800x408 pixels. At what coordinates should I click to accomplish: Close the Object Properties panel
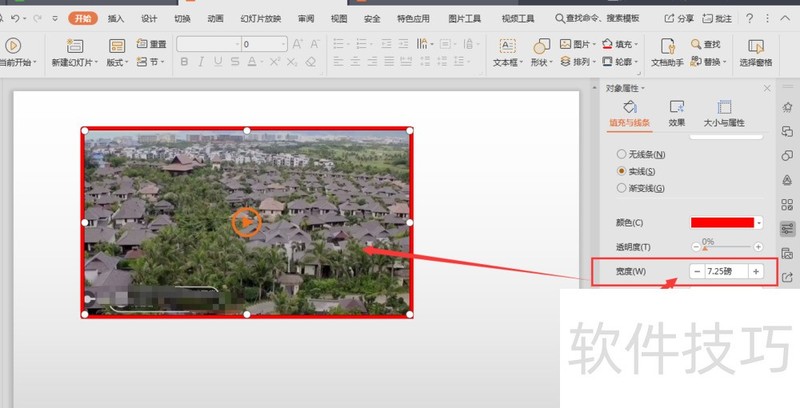pos(767,88)
